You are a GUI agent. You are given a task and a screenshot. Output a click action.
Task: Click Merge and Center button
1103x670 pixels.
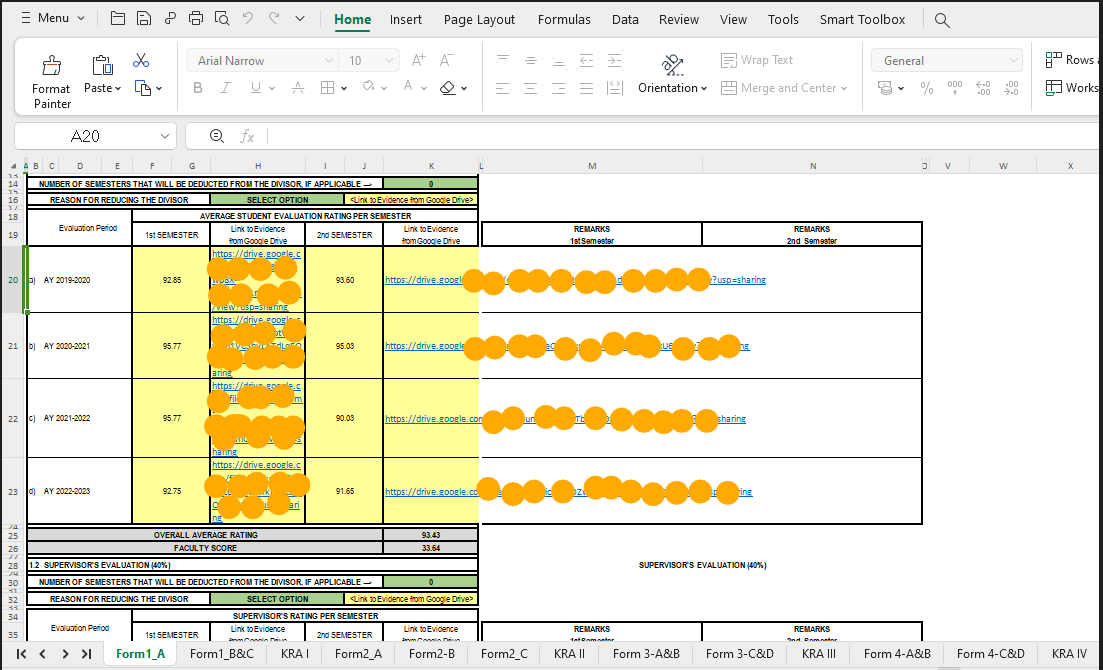click(779, 88)
